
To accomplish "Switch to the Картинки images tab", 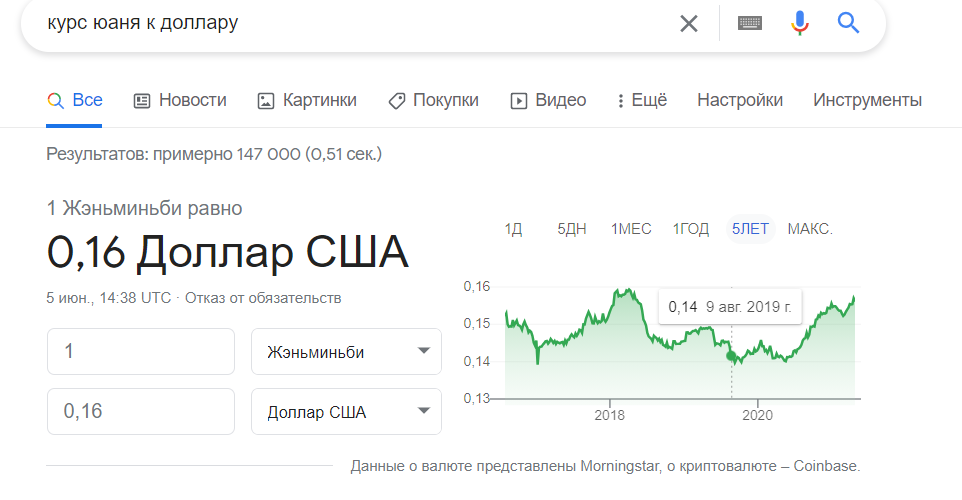I will coord(307,100).
